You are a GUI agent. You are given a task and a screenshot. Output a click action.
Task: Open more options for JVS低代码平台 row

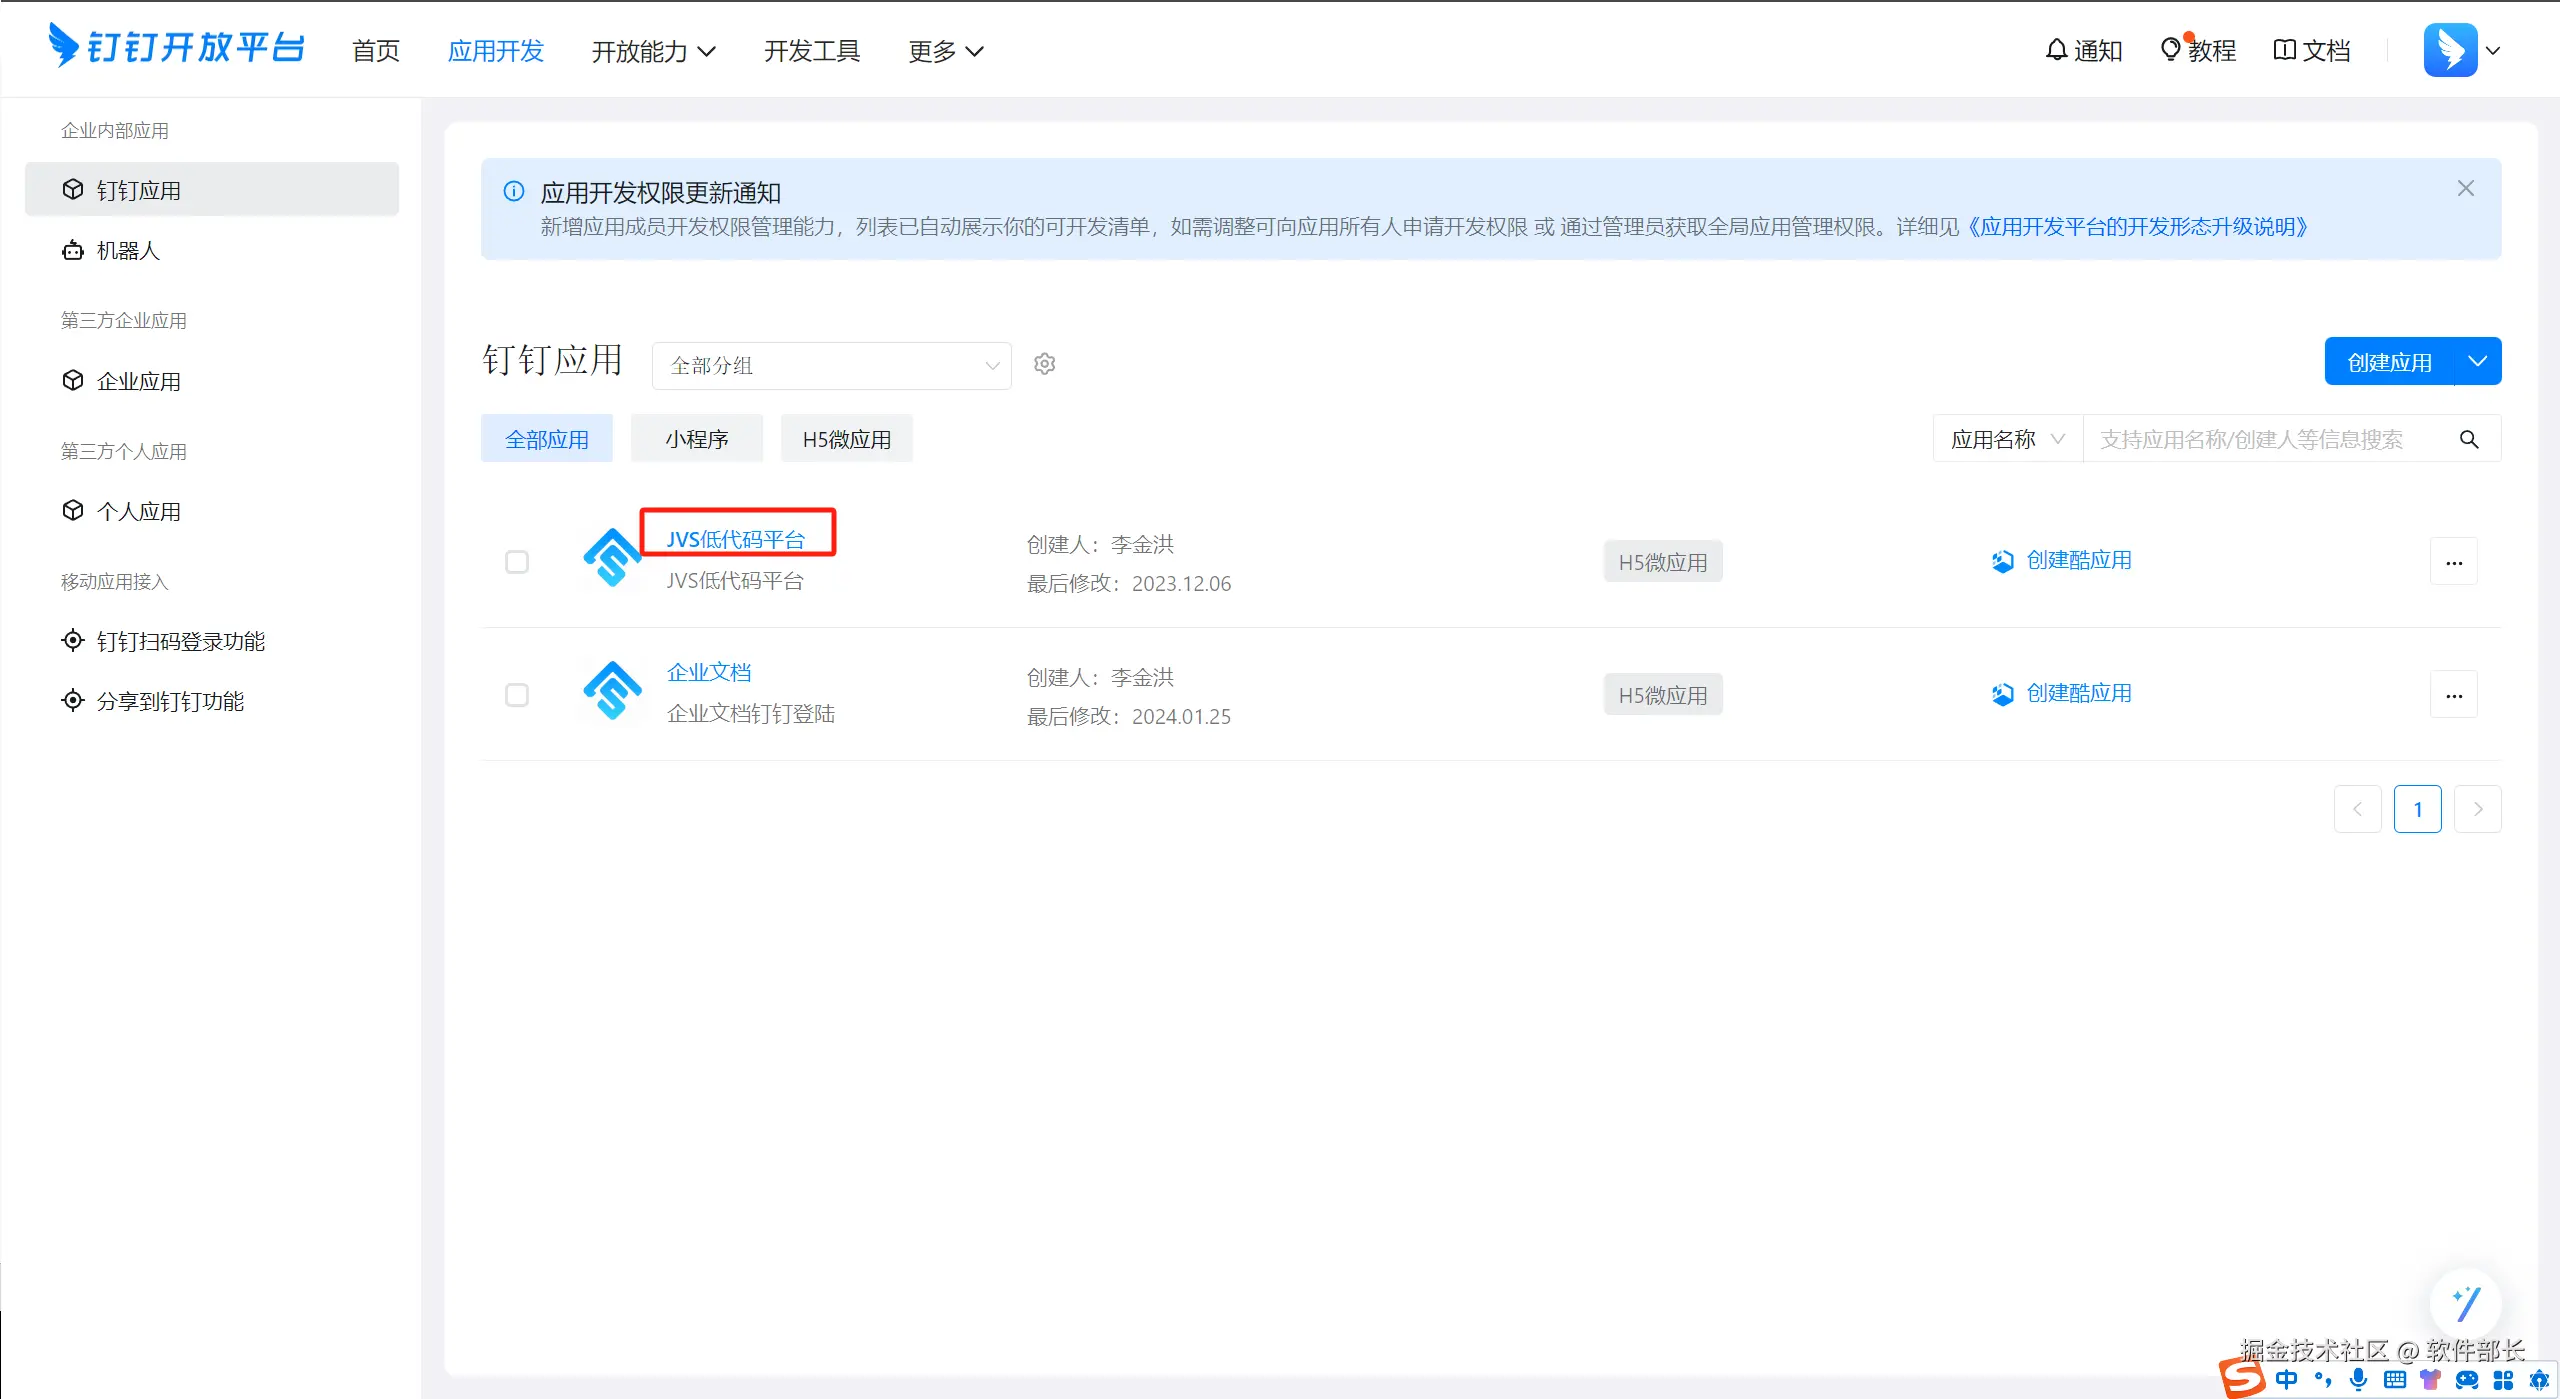click(x=2453, y=562)
